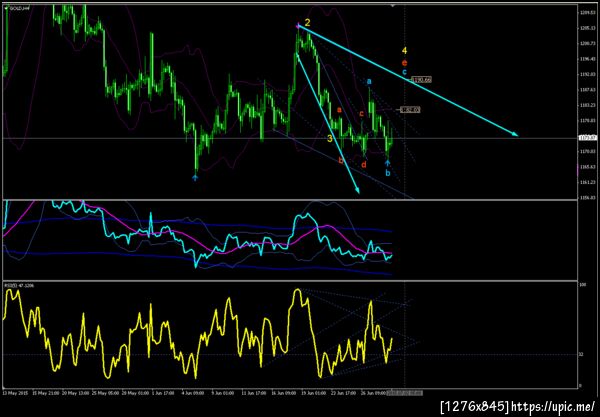Click the RSI scale value 100
The height and width of the screenshot is (417, 600).
click(582, 285)
